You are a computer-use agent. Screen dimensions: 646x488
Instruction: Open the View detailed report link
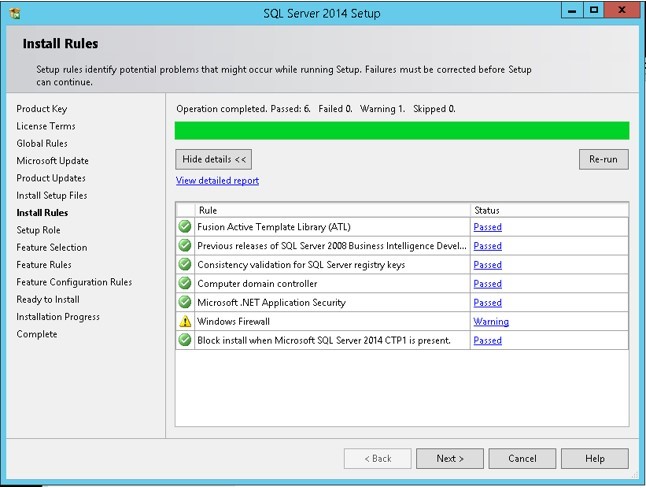[217, 181]
